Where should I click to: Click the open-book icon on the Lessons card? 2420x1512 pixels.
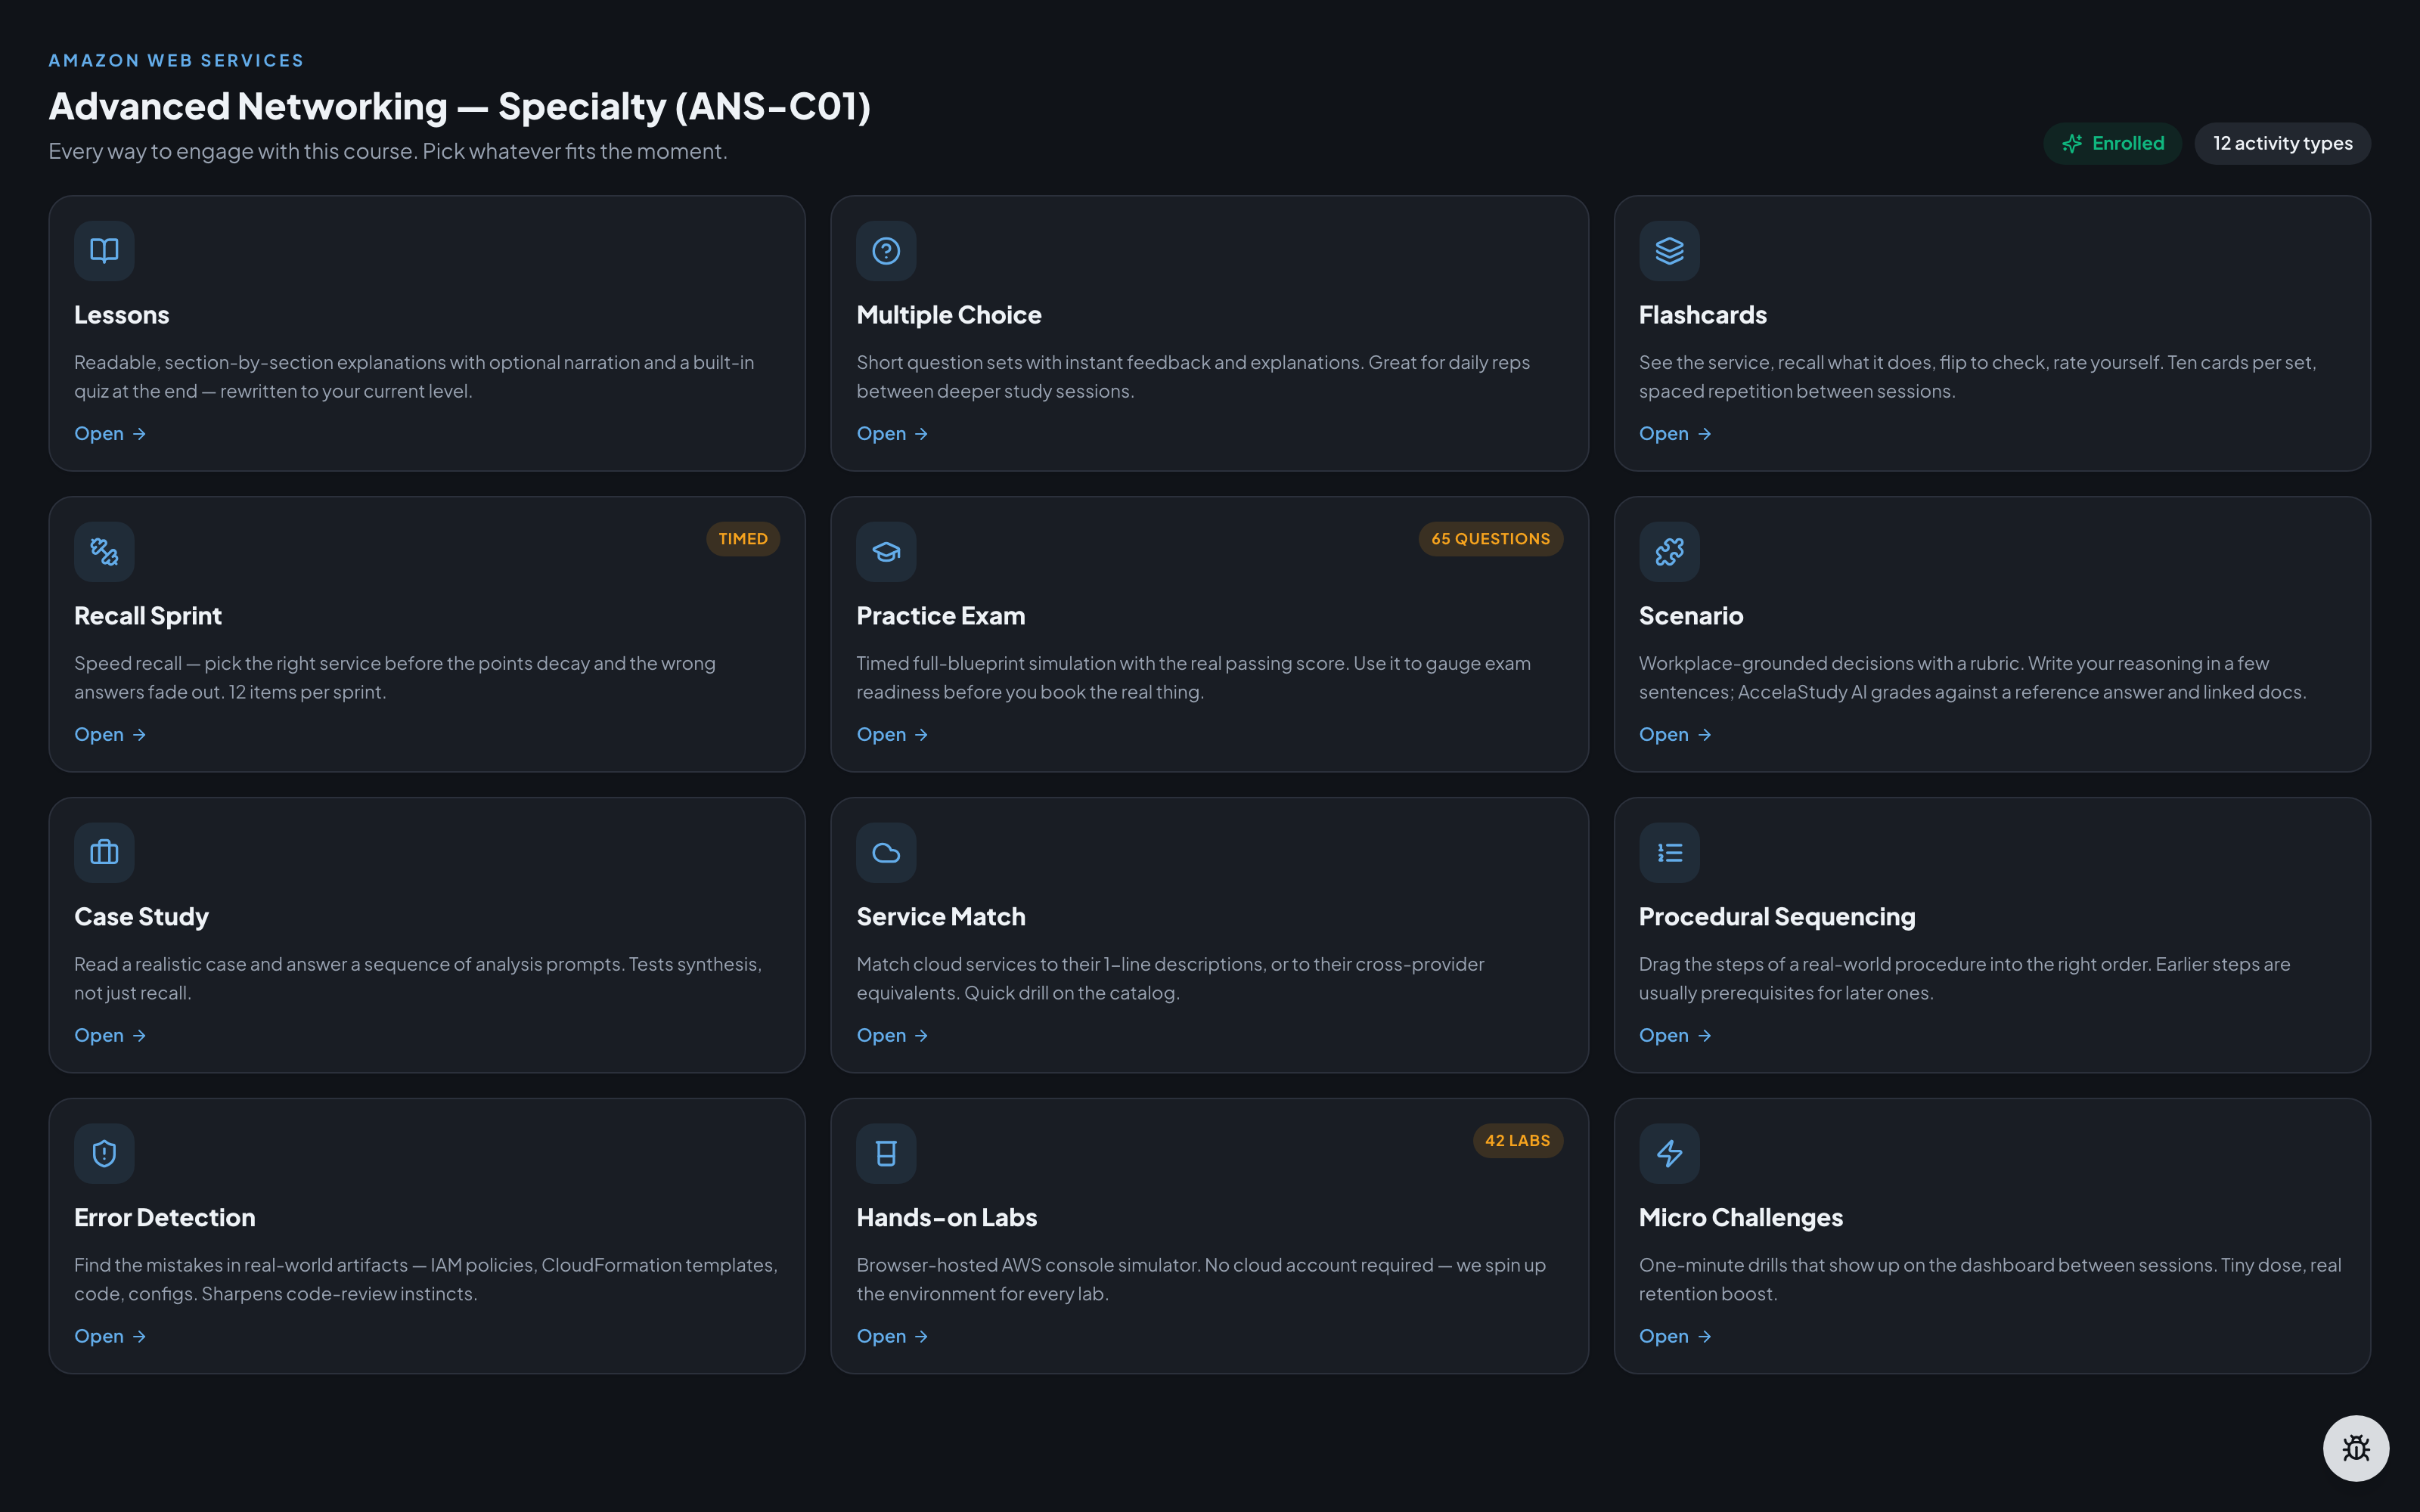tap(104, 250)
